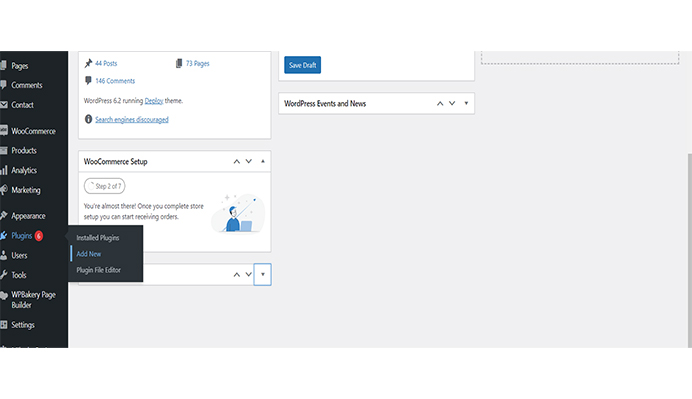Open Search engines discouraged link
The image size is (692, 399).
pos(132,120)
